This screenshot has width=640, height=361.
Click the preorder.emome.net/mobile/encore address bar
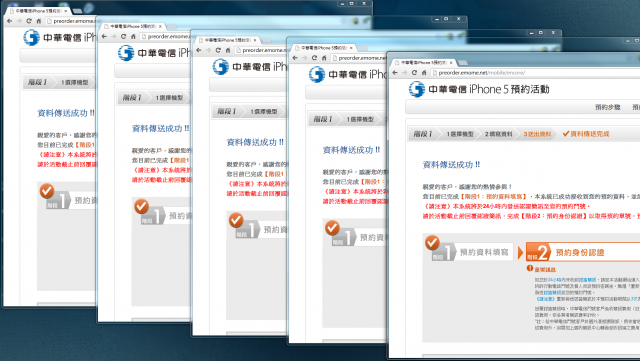(535, 73)
